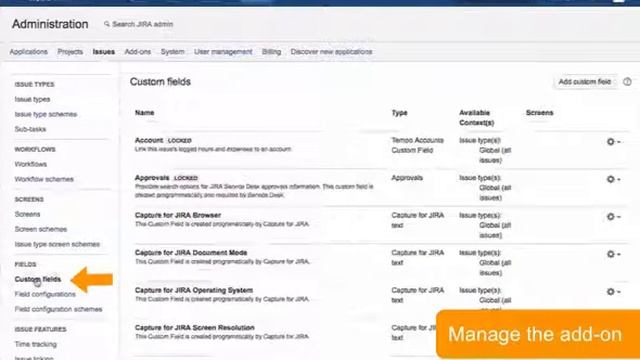
Task: Open Time tracking sidebar link
Action: (36, 344)
